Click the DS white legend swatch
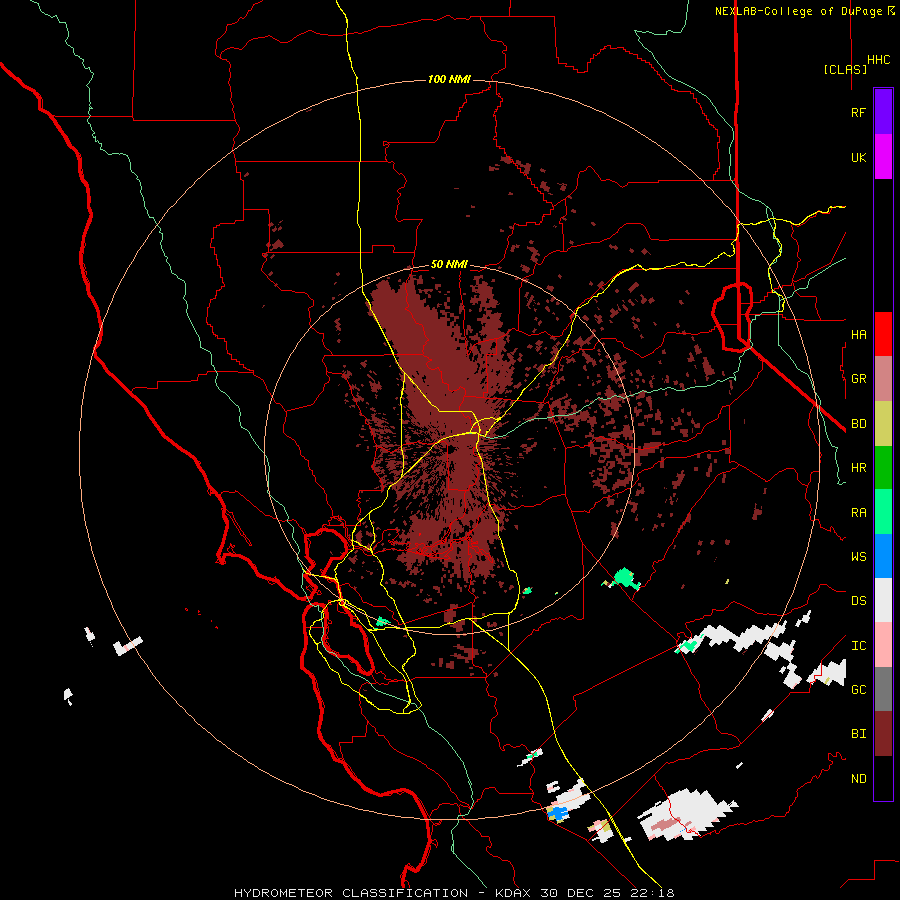This screenshot has width=900, height=900. pyautogui.click(x=883, y=600)
